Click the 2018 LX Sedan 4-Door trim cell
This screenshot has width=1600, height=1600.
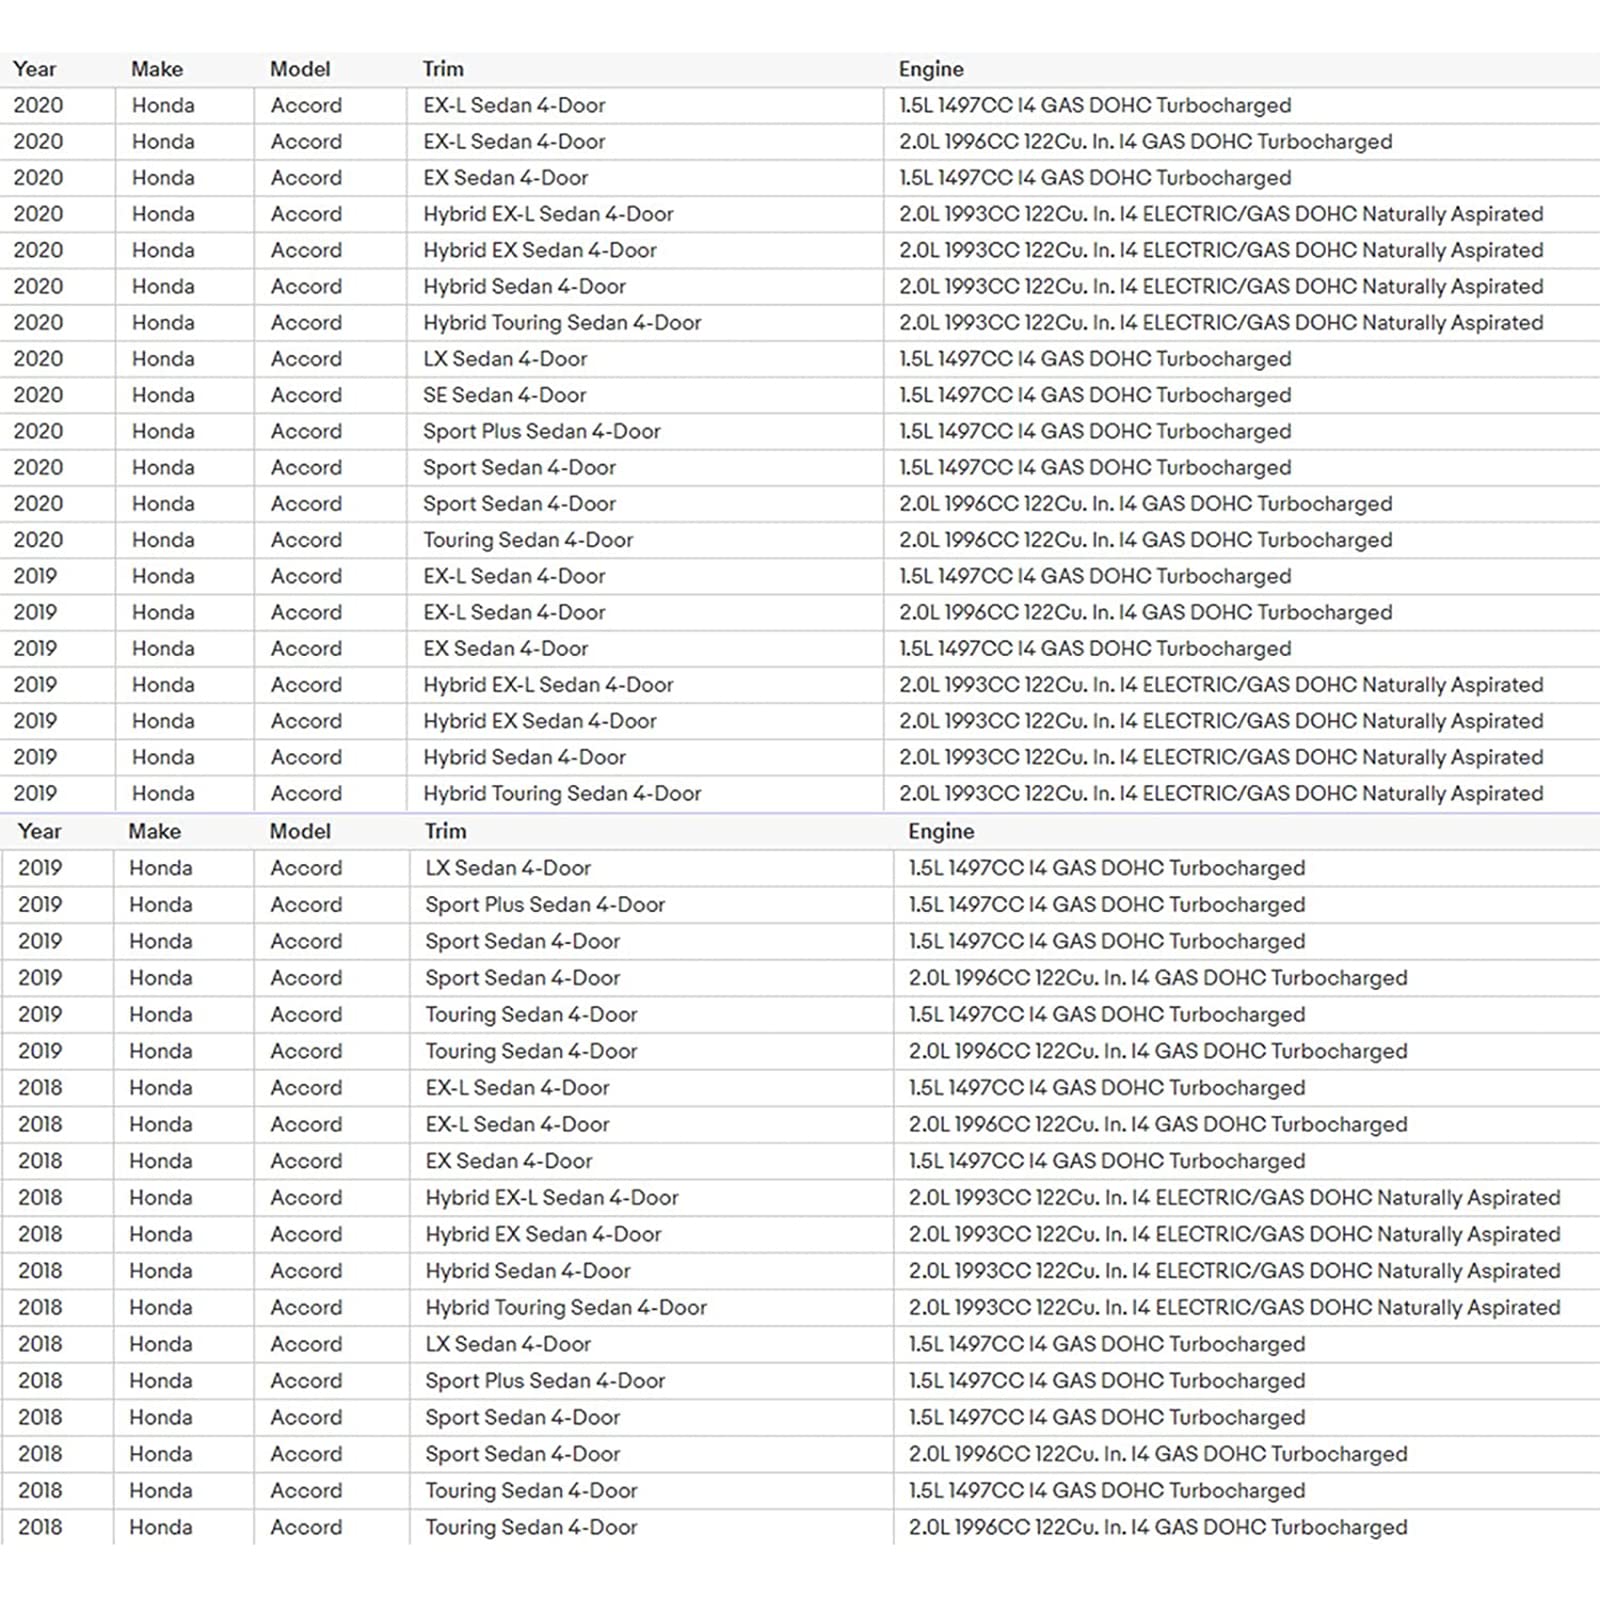[651, 1344]
